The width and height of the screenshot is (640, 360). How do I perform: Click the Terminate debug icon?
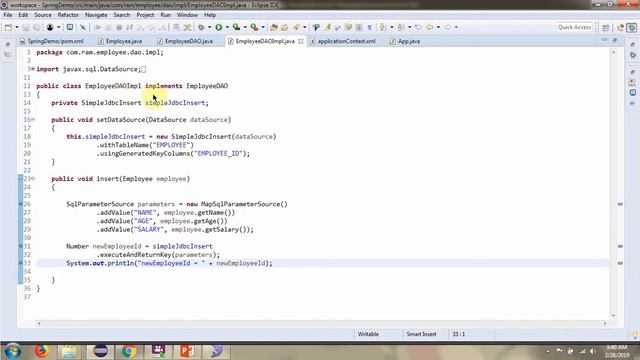tap(119, 27)
